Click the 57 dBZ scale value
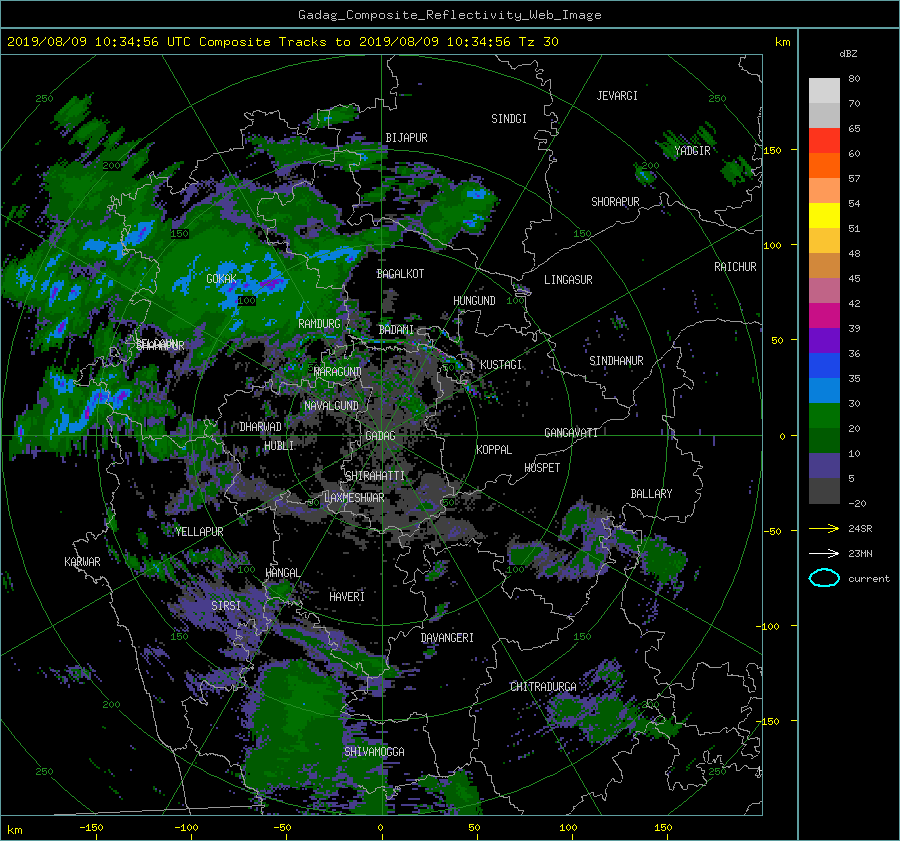This screenshot has width=900, height=841. pyautogui.click(x=854, y=179)
